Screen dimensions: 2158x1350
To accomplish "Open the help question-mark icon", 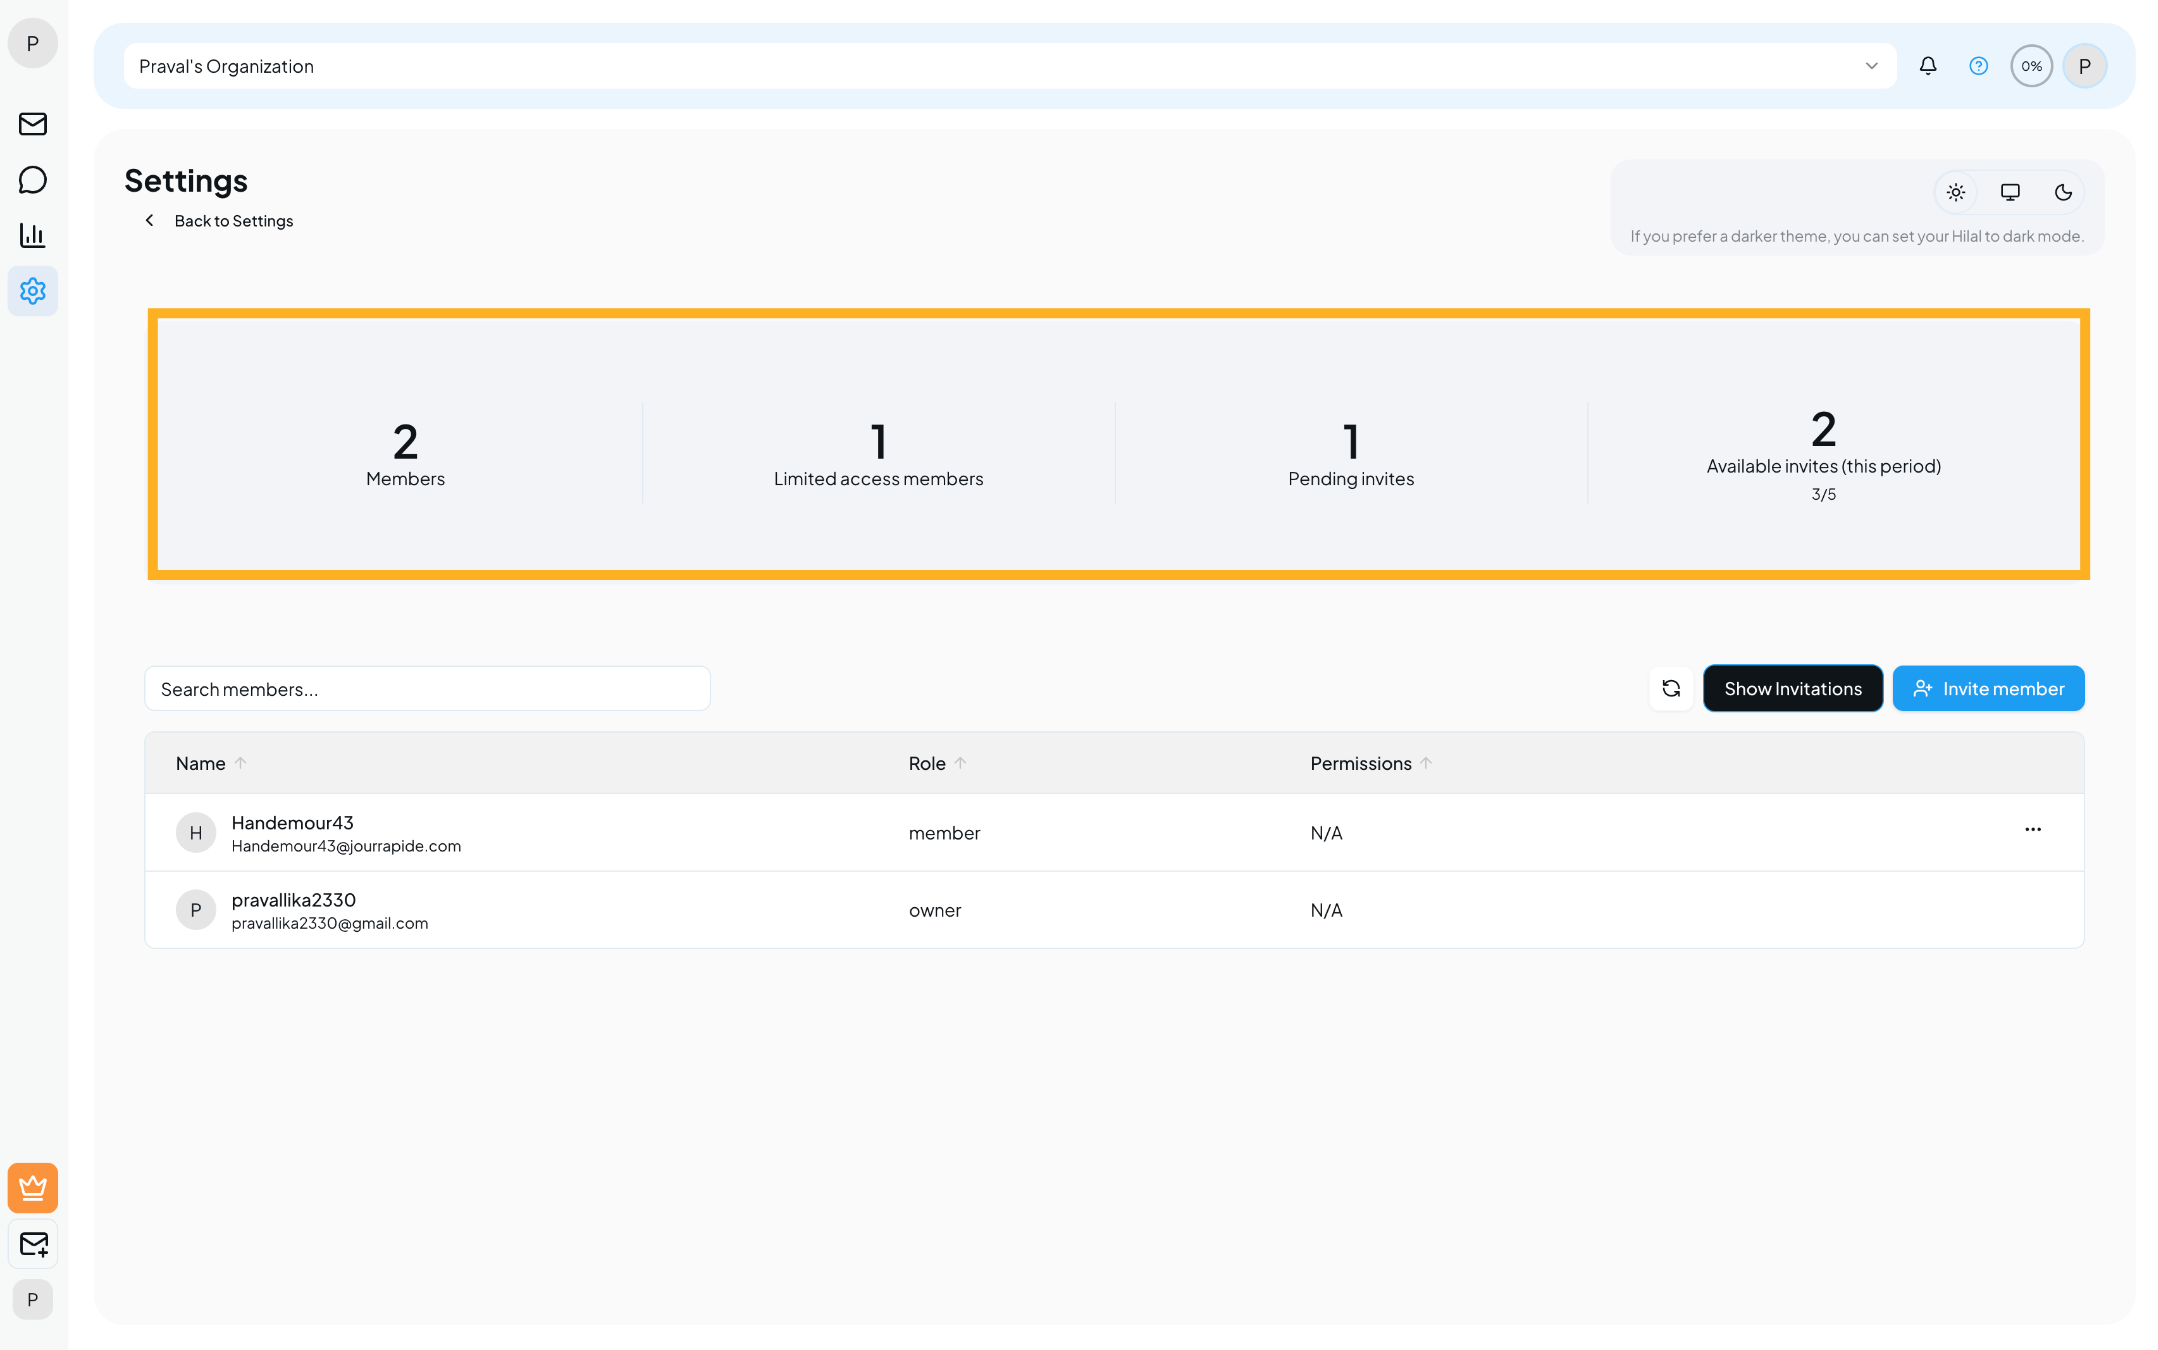I will pos(1978,65).
